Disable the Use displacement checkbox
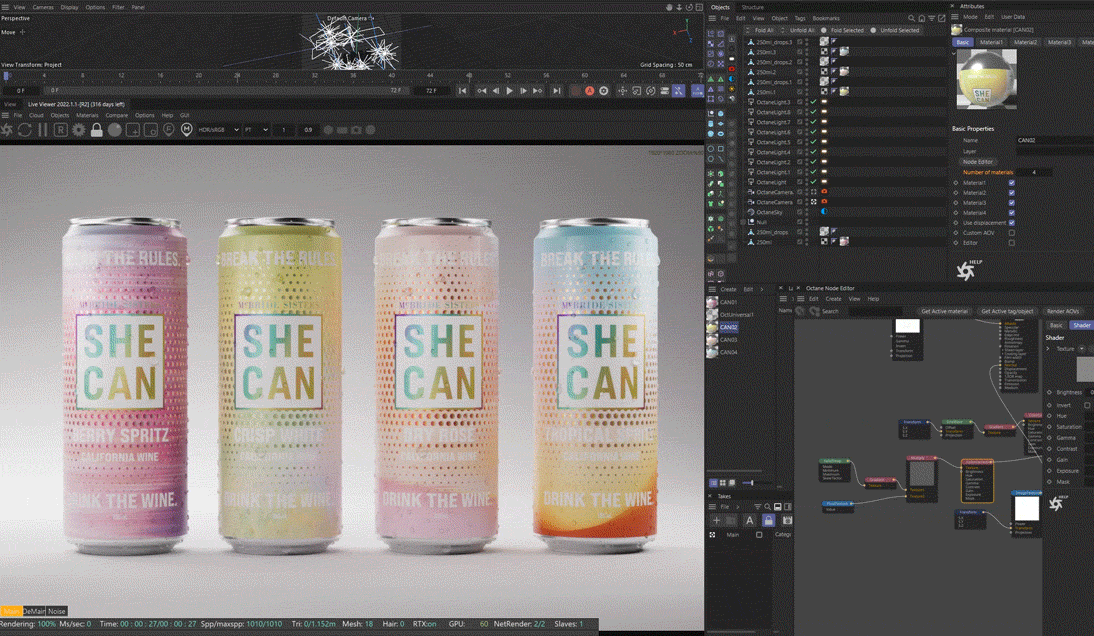This screenshot has width=1094, height=636. coord(1012,223)
